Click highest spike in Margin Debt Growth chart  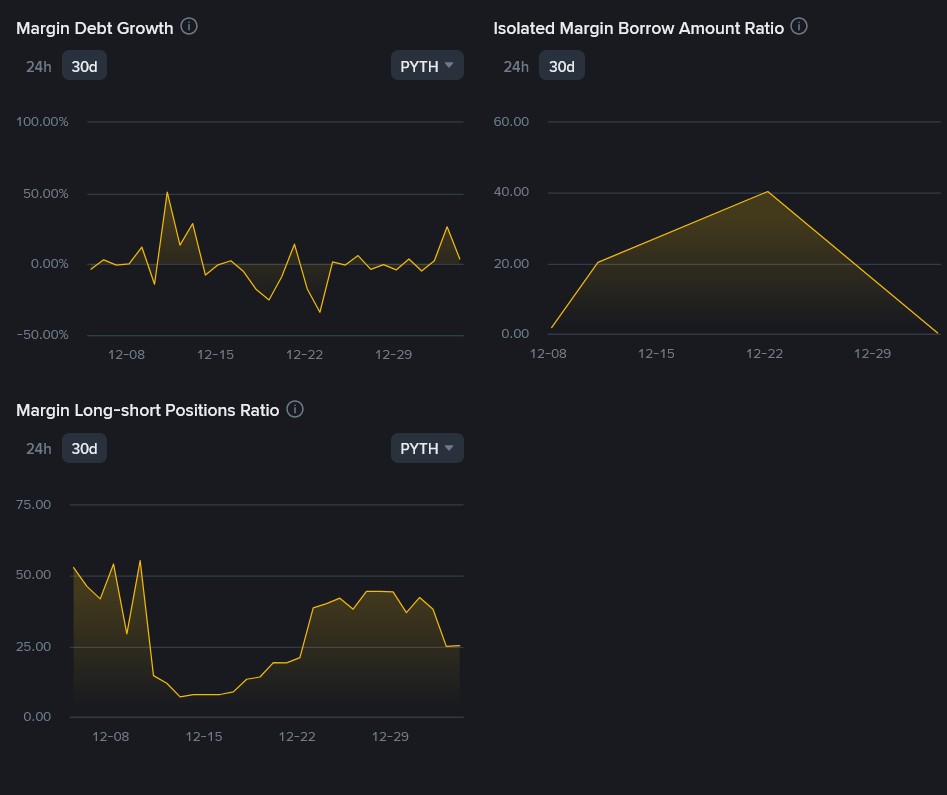coord(167,192)
